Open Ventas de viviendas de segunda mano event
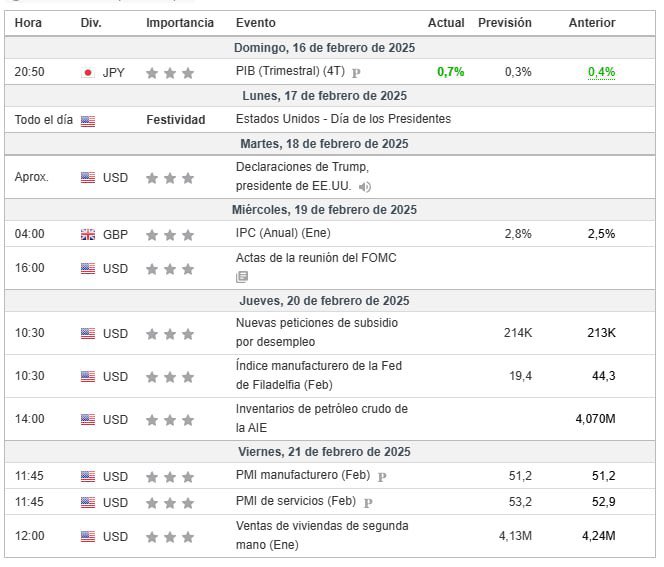Image resolution: width=664 pixels, height=567 pixels. [x=322, y=535]
